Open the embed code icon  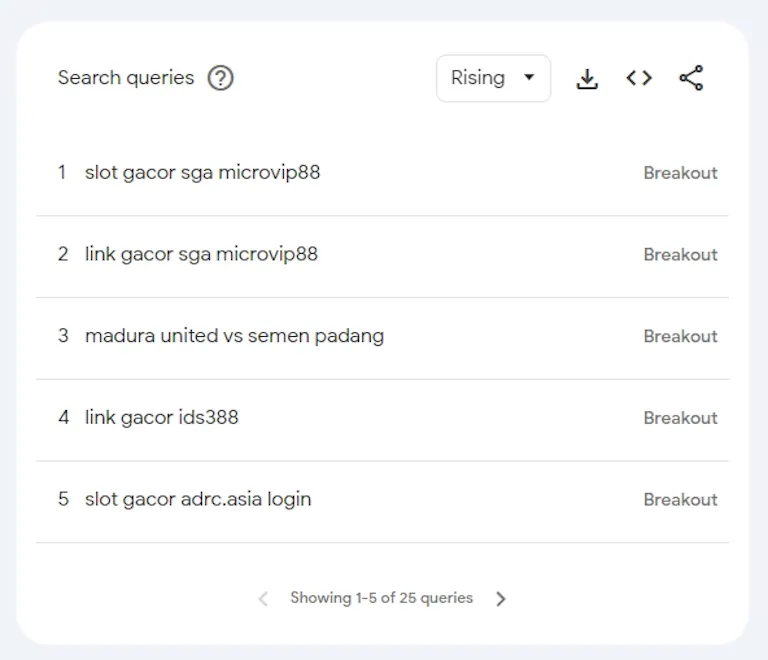click(639, 78)
